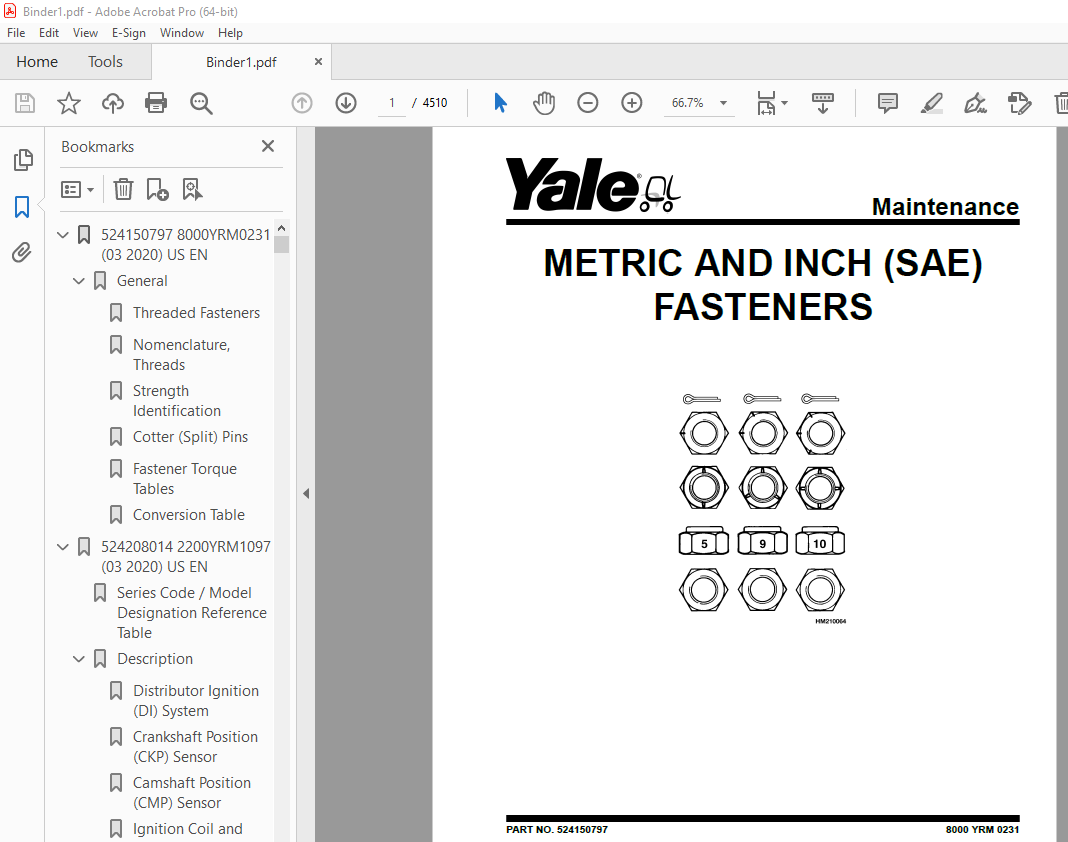The height and width of the screenshot is (842, 1068).
Task: Zoom out with the minus icon
Action: pos(587,103)
